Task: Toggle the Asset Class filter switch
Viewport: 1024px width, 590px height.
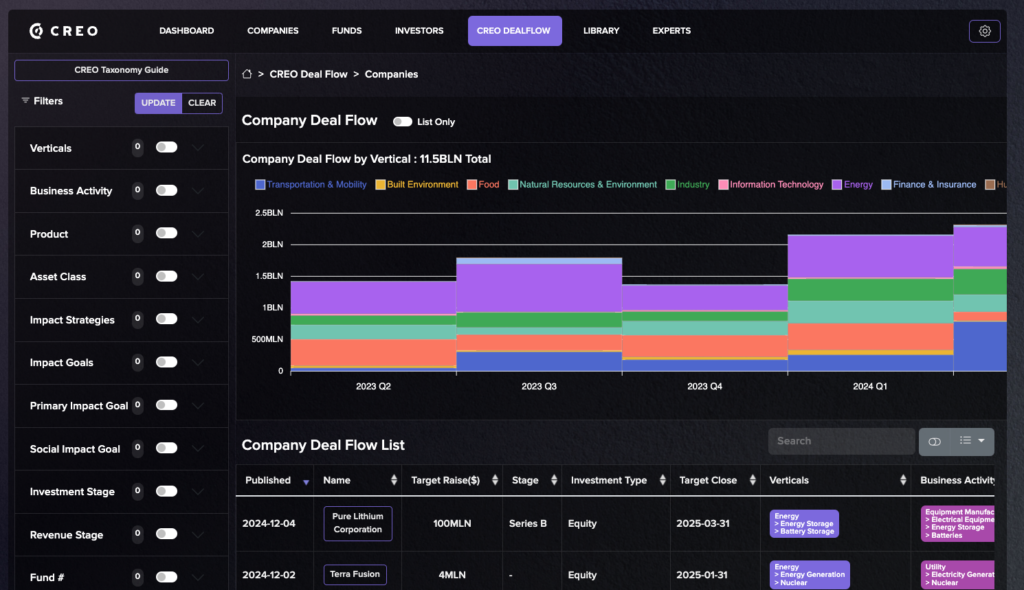Action: (167, 276)
